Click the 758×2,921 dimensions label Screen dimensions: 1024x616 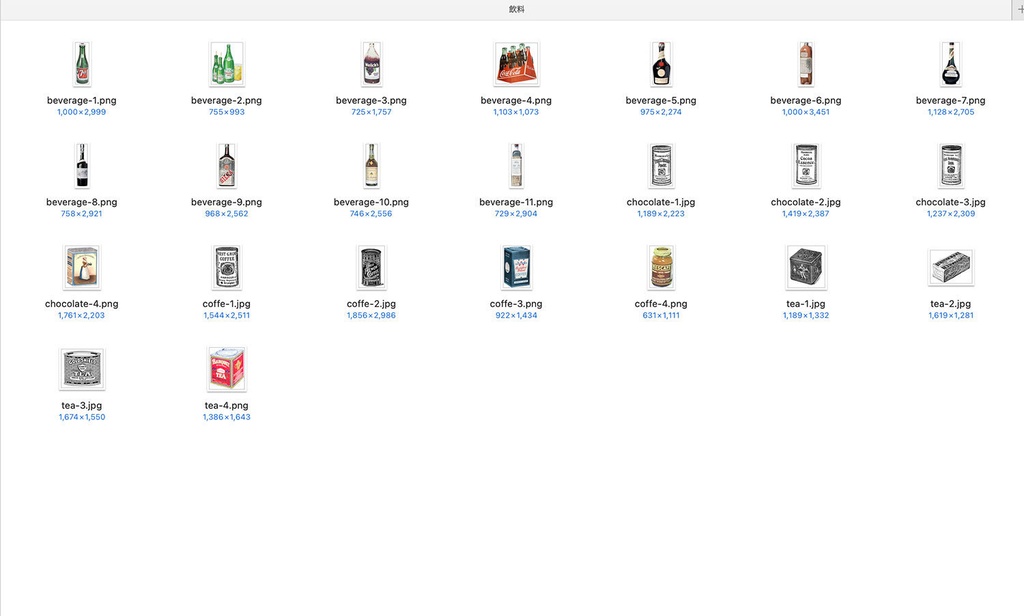pos(82,214)
